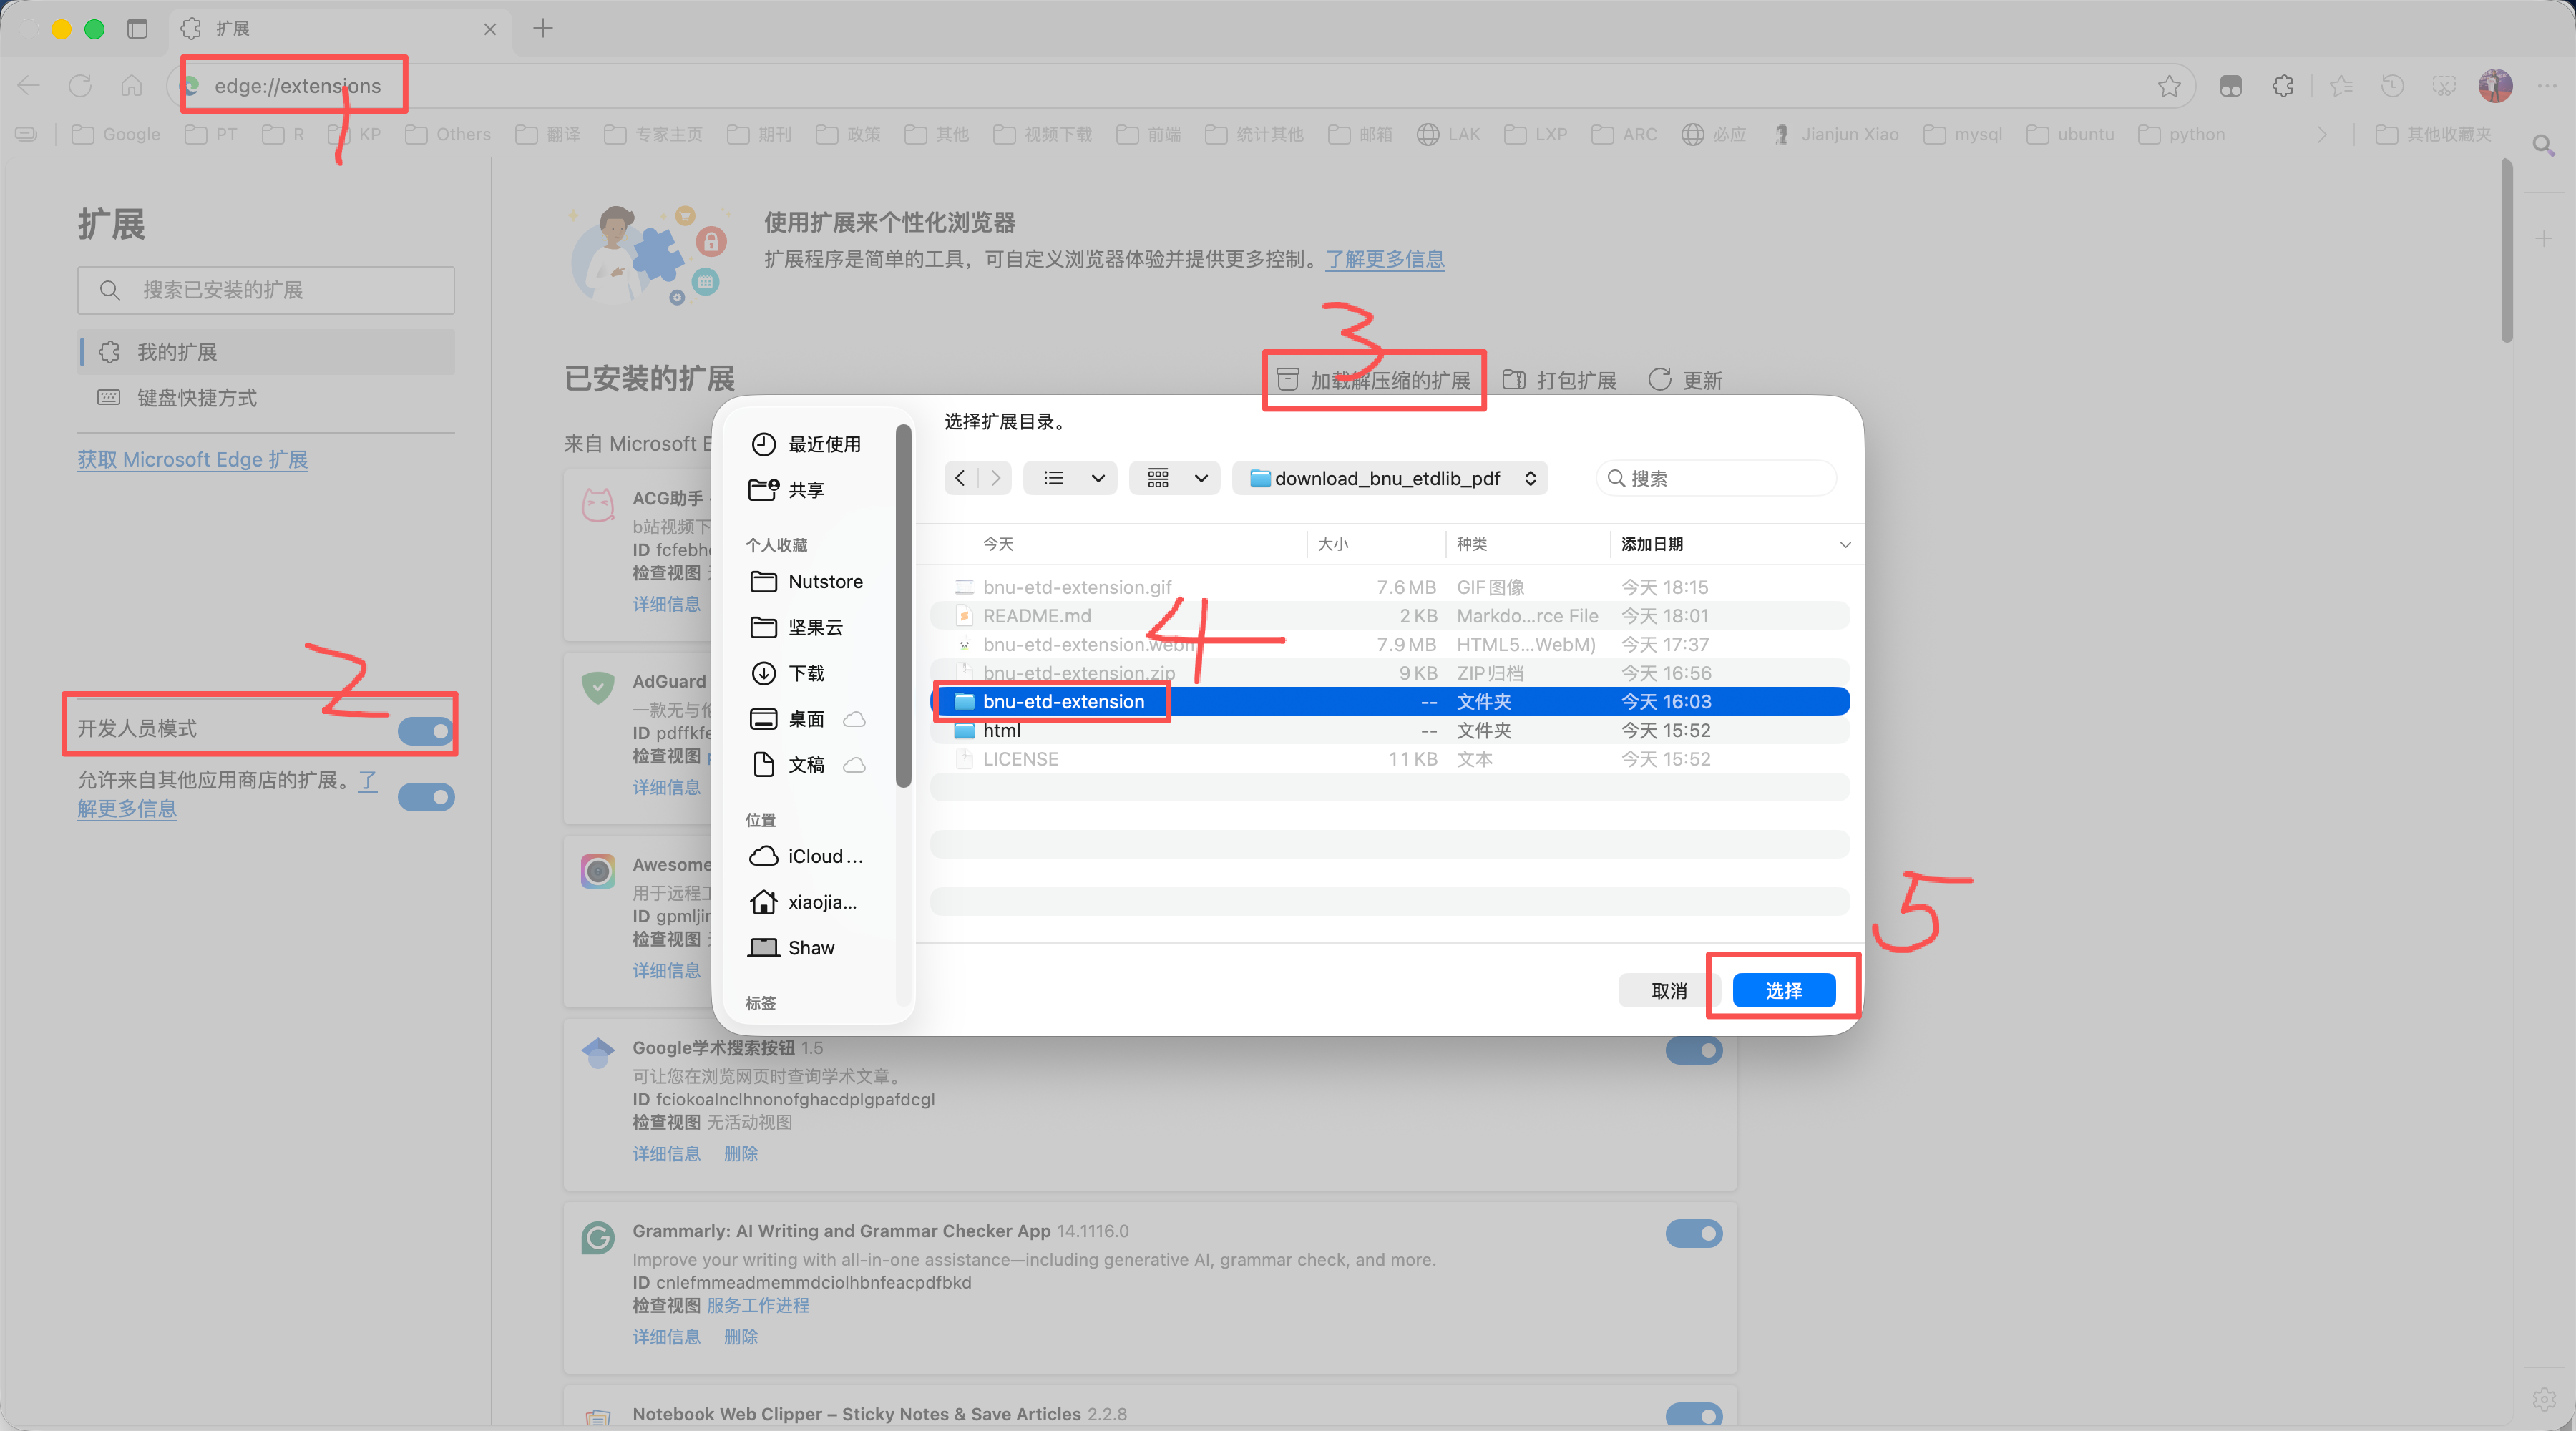Click 删除 link under Grammarly
Screen dimensions: 2576x1431
pyautogui.click(x=741, y=1337)
